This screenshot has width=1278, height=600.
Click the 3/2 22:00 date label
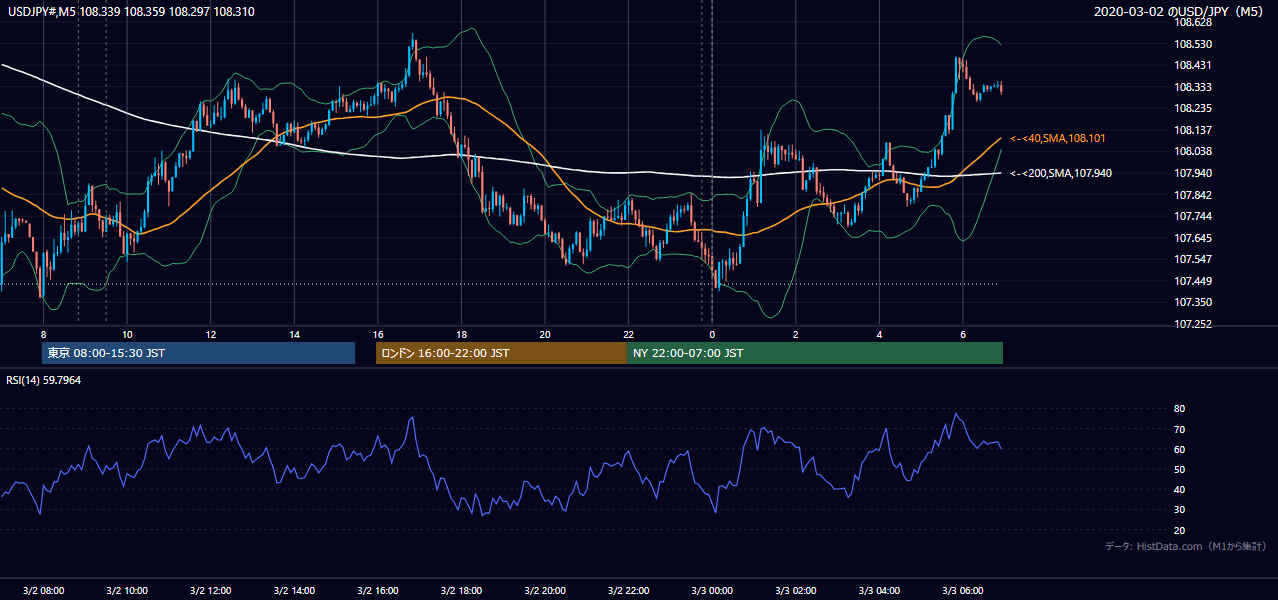click(x=629, y=591)
